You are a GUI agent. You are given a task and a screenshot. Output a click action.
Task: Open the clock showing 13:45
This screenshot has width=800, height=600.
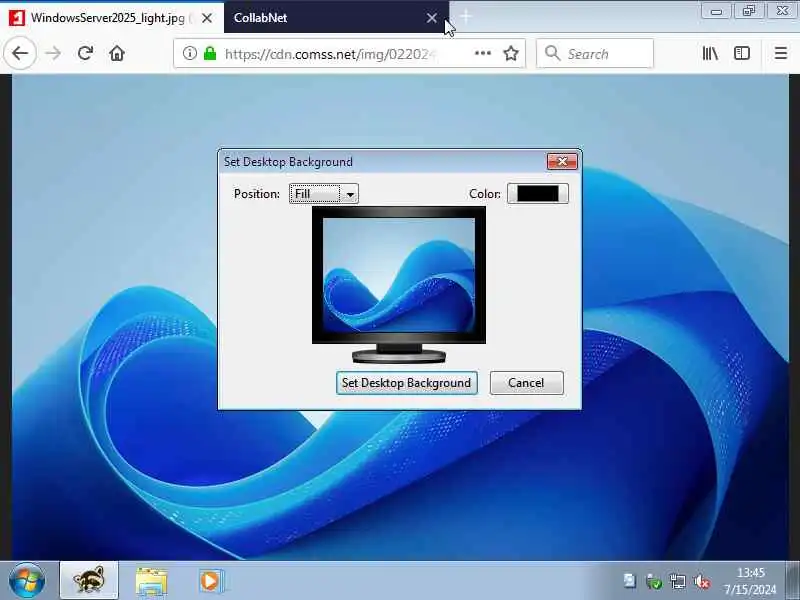(x=751, y=581)
